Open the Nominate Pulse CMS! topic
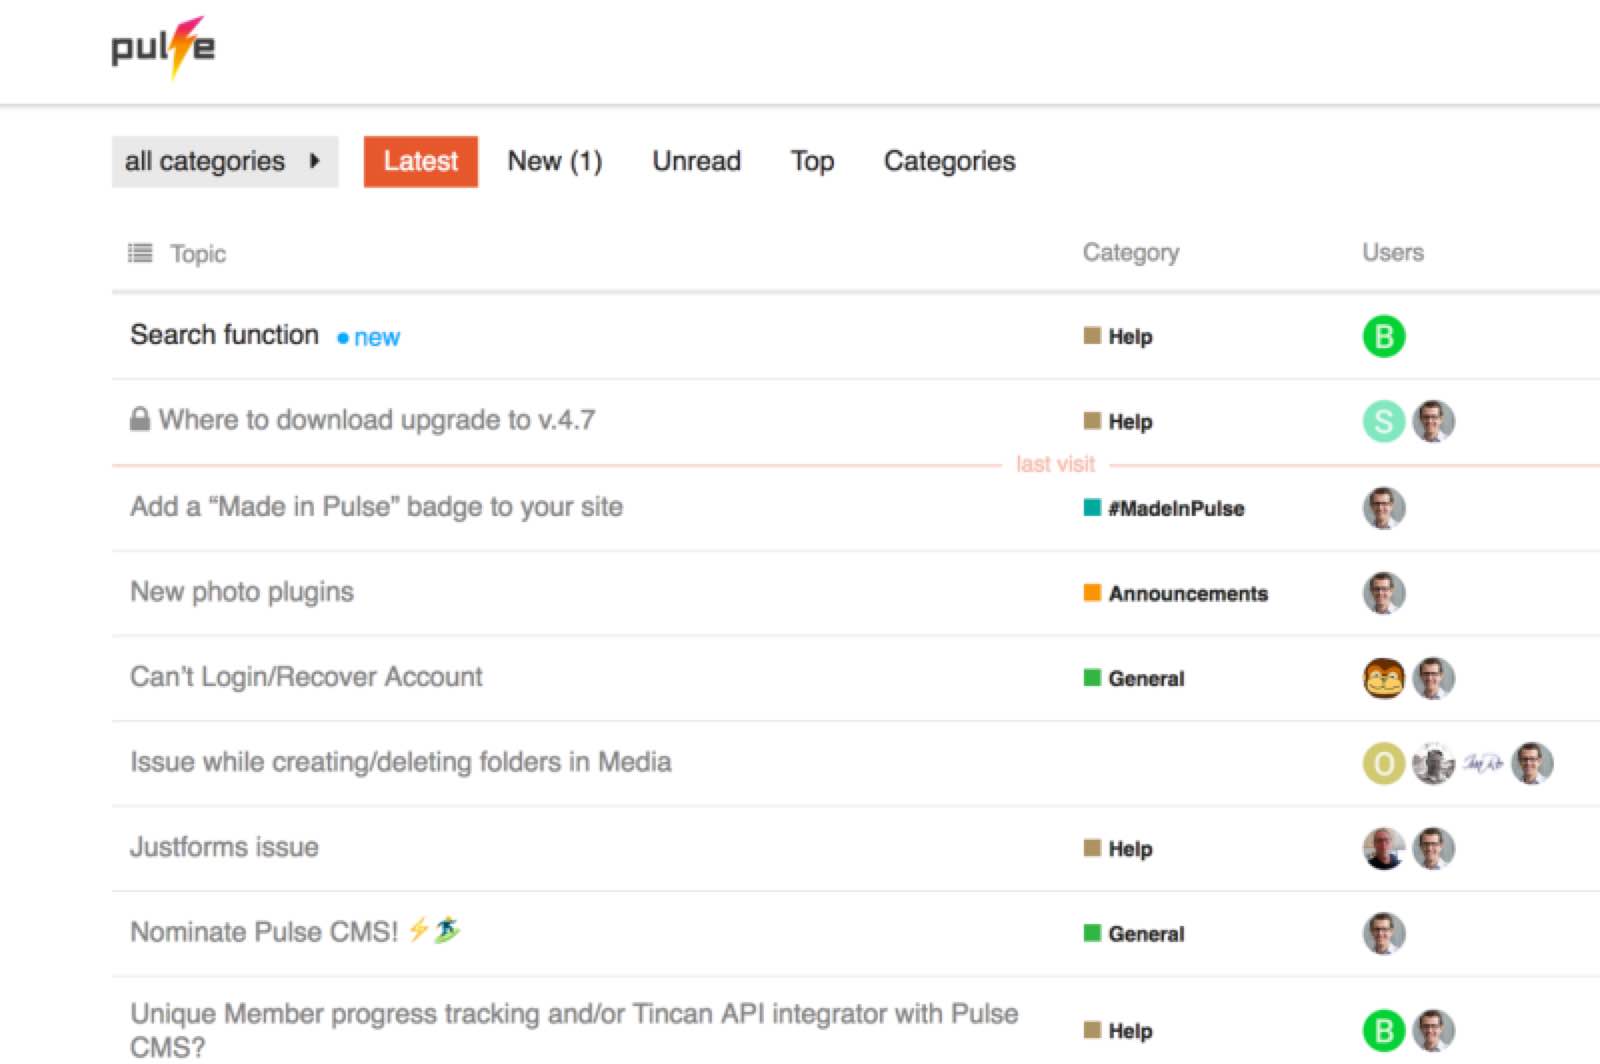Viewport: 1600px width, 1064px height. [x=295, y=932]
